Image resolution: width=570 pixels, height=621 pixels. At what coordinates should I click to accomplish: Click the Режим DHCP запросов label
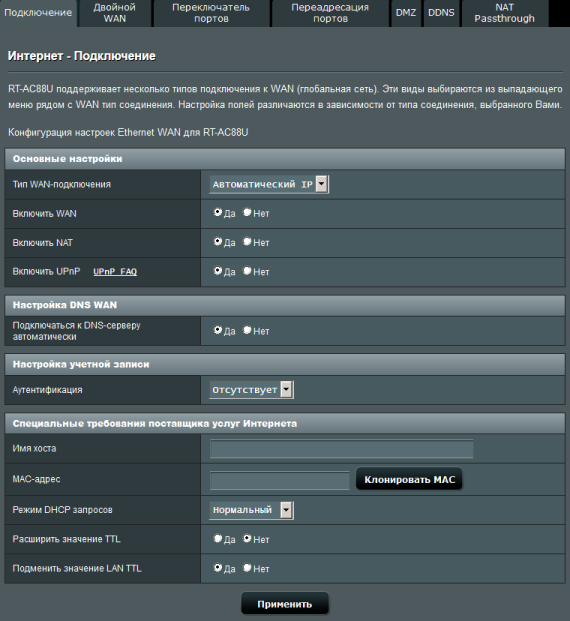click(63, 510)
